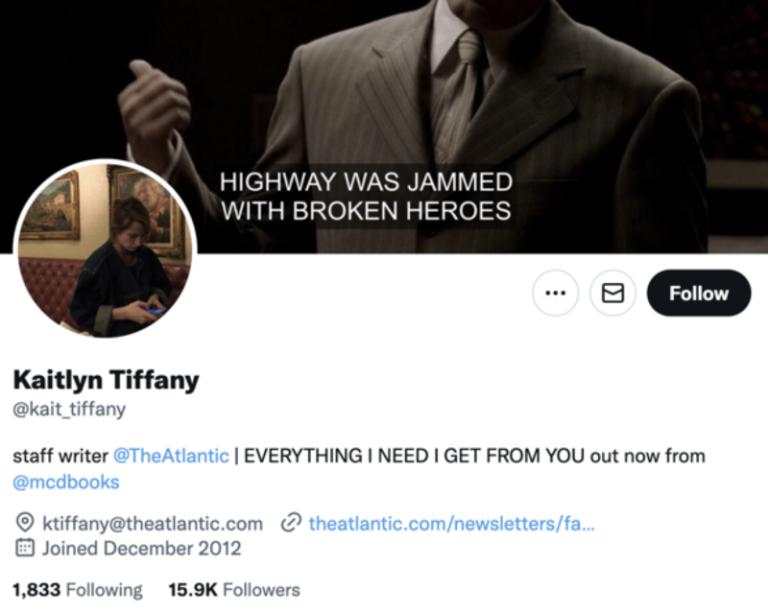This screenshot has height=612, width=768.
Task: Click the chain link icon
Action: pyautogui.click(x=292, y=523)
